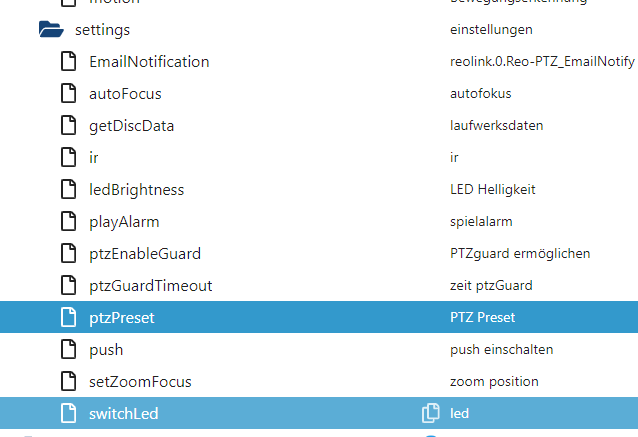
Task: Click the 'LED Helligkeit' name cell
Action: pos(493,189)
